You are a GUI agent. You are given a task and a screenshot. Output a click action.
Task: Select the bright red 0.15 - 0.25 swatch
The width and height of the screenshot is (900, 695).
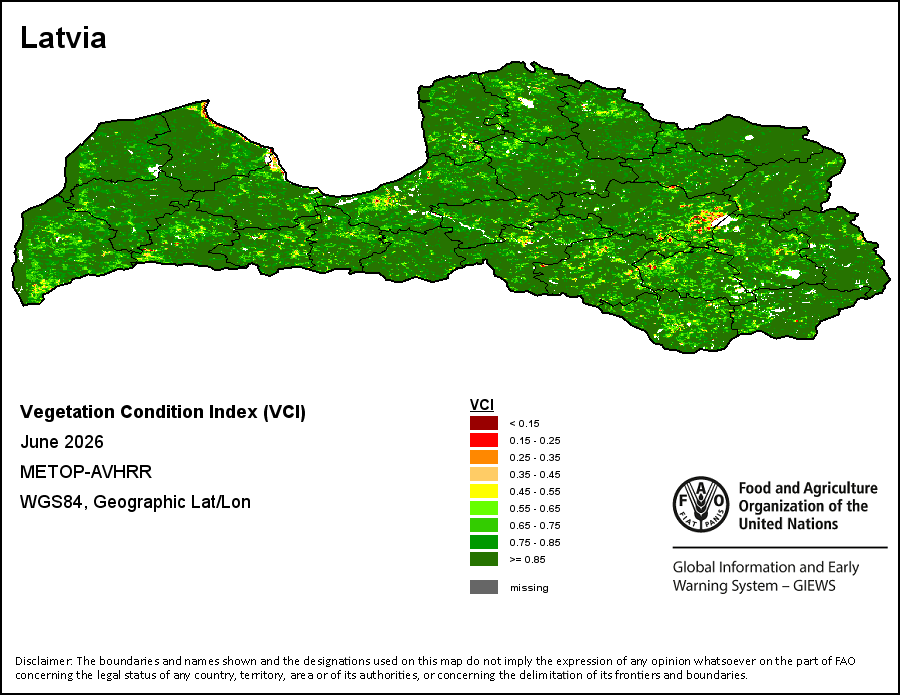point(484,440)
